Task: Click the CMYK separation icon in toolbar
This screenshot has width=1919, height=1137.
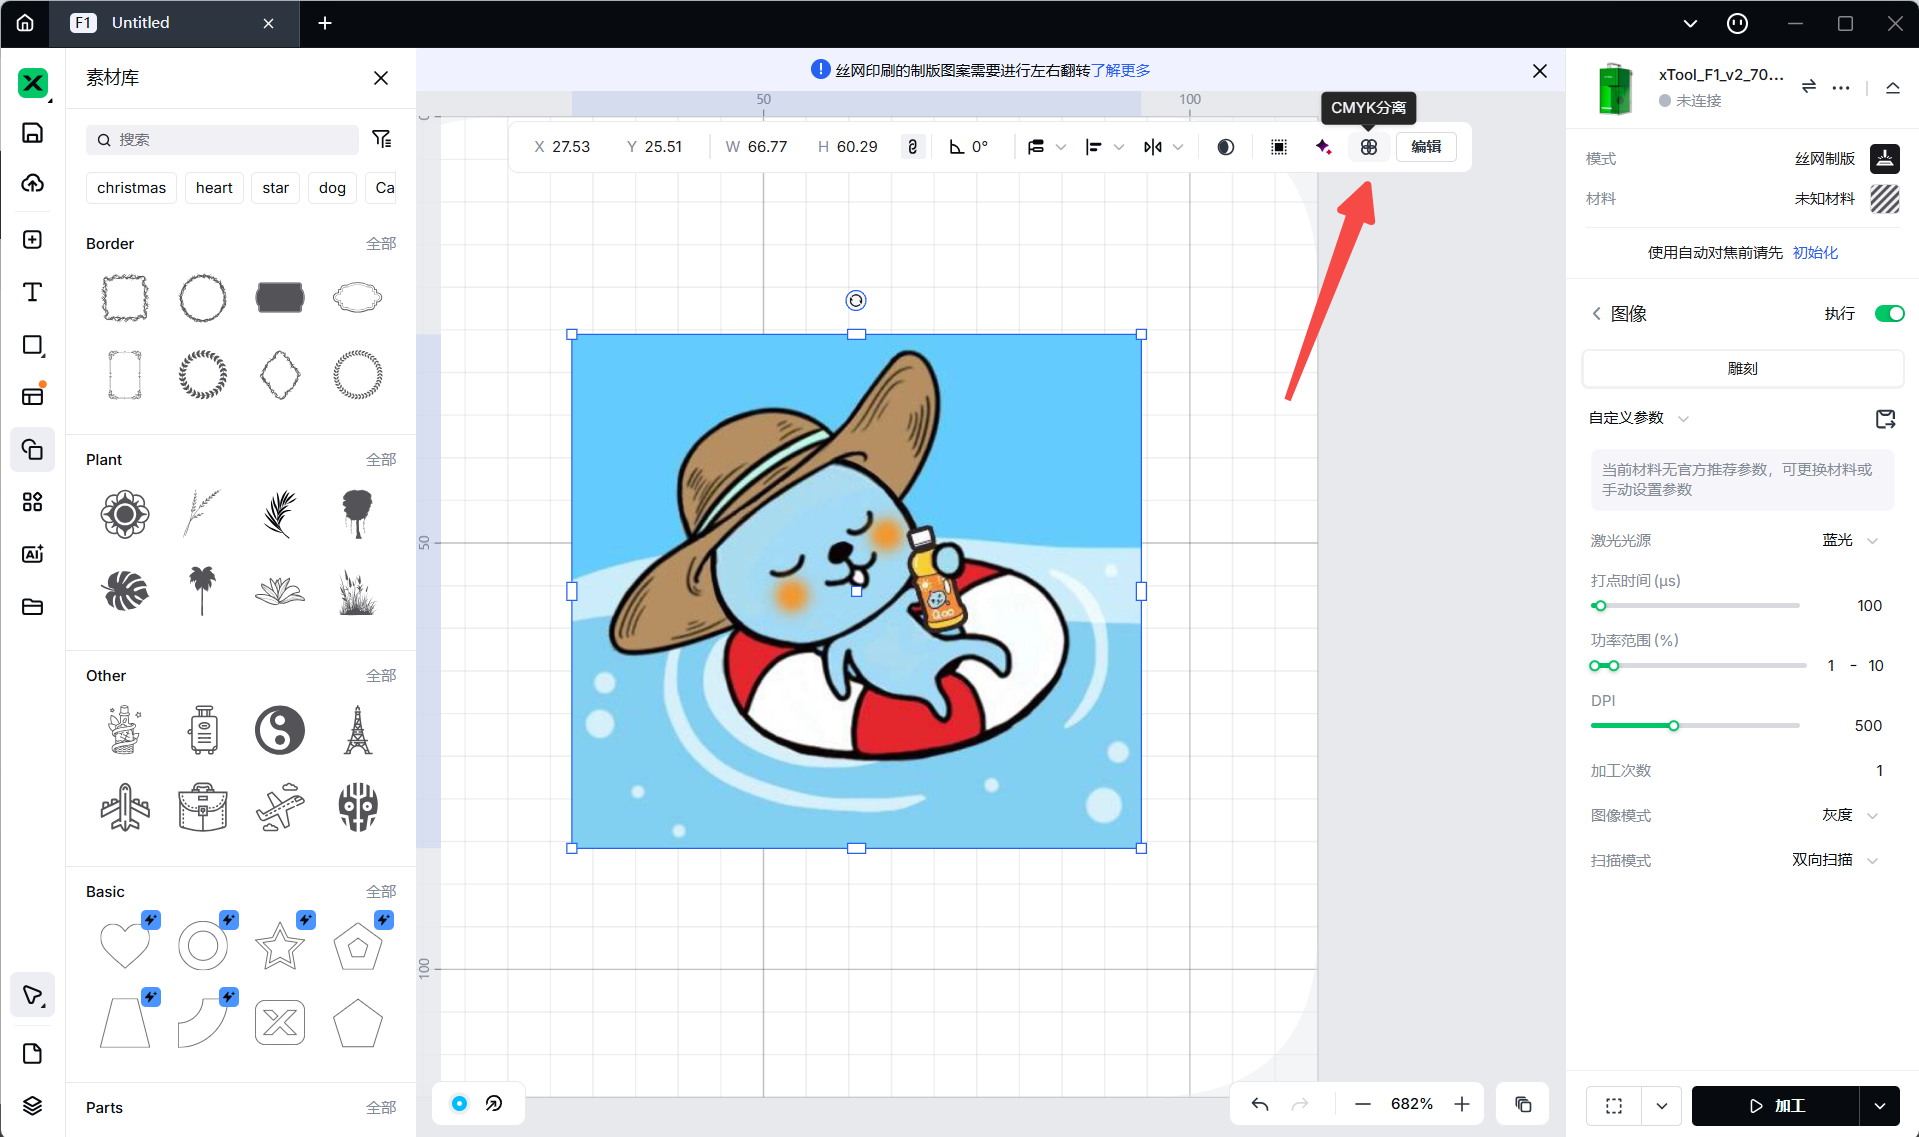Action: 1368,147
